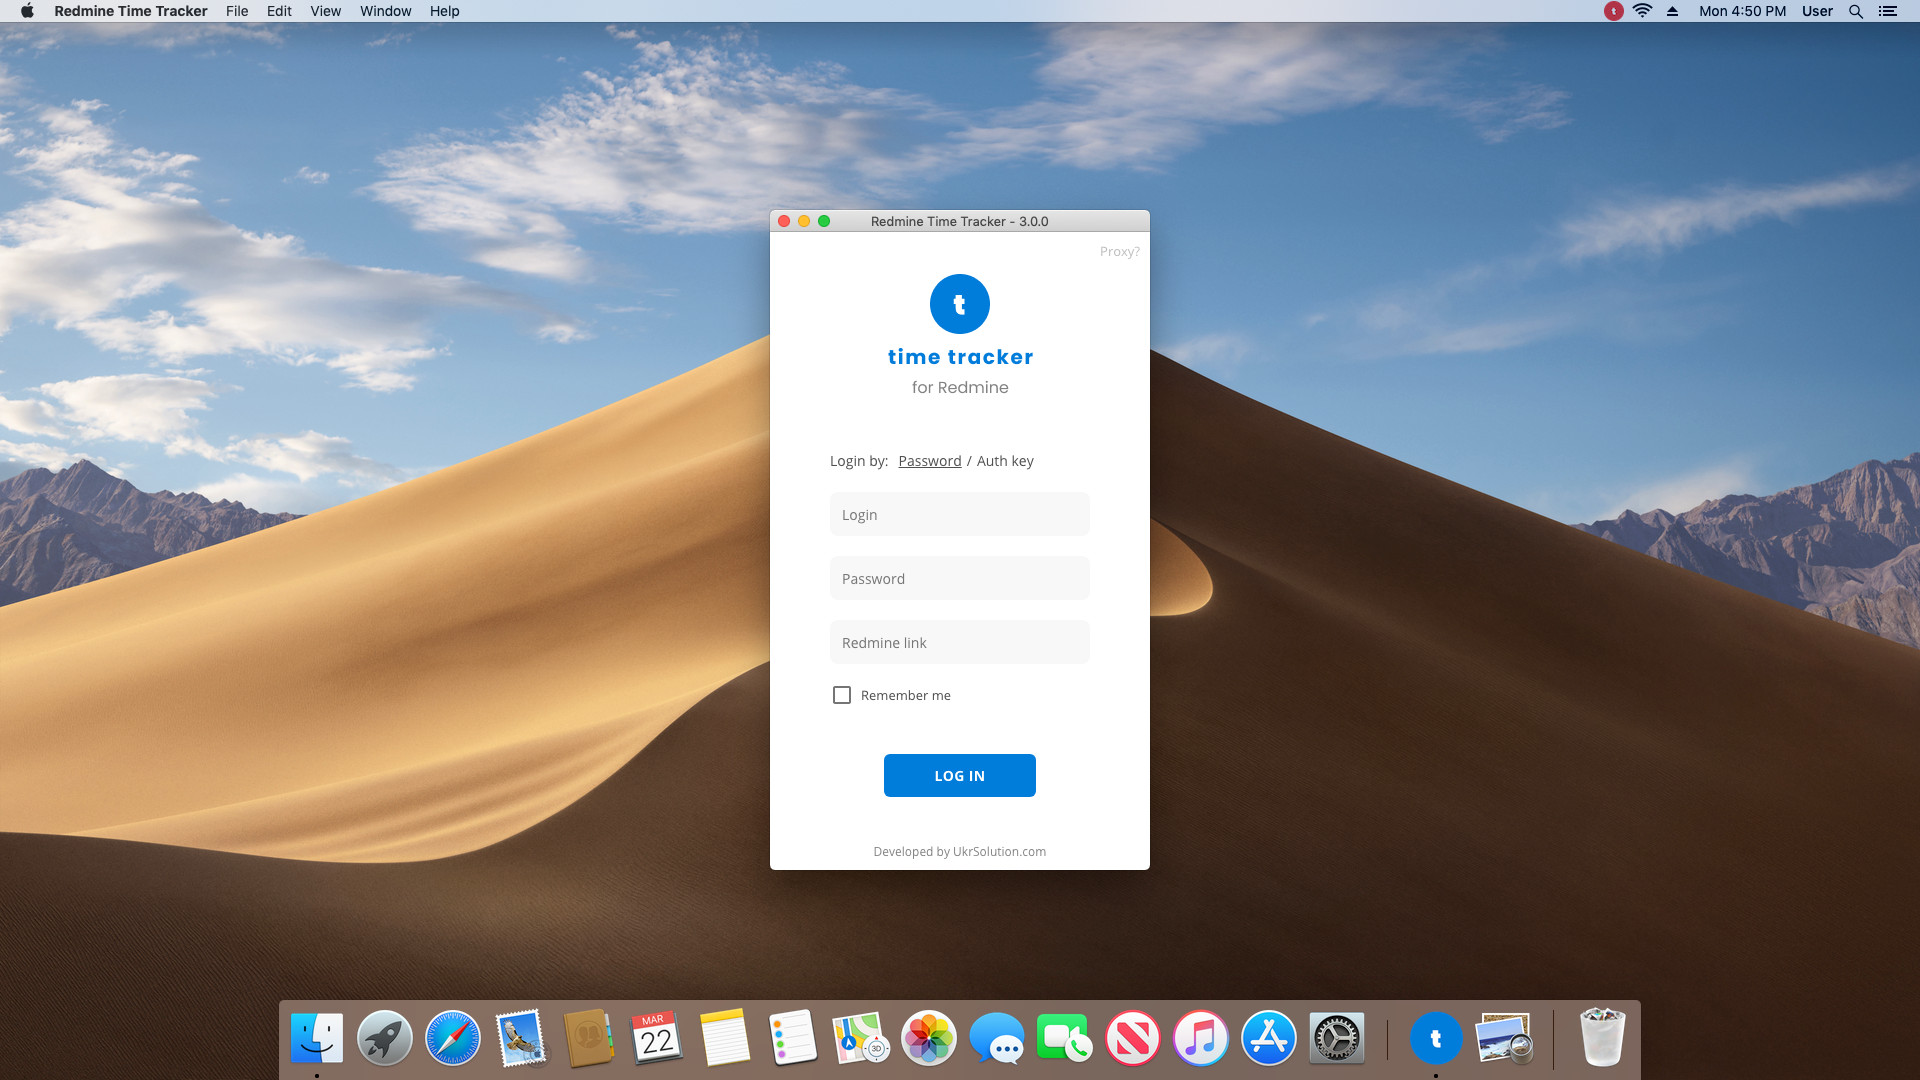The height and width of the screenshot is (1080, 1920).
Task: Focus the Login input field
Action: pyautogui.click(x=960, y=514)
